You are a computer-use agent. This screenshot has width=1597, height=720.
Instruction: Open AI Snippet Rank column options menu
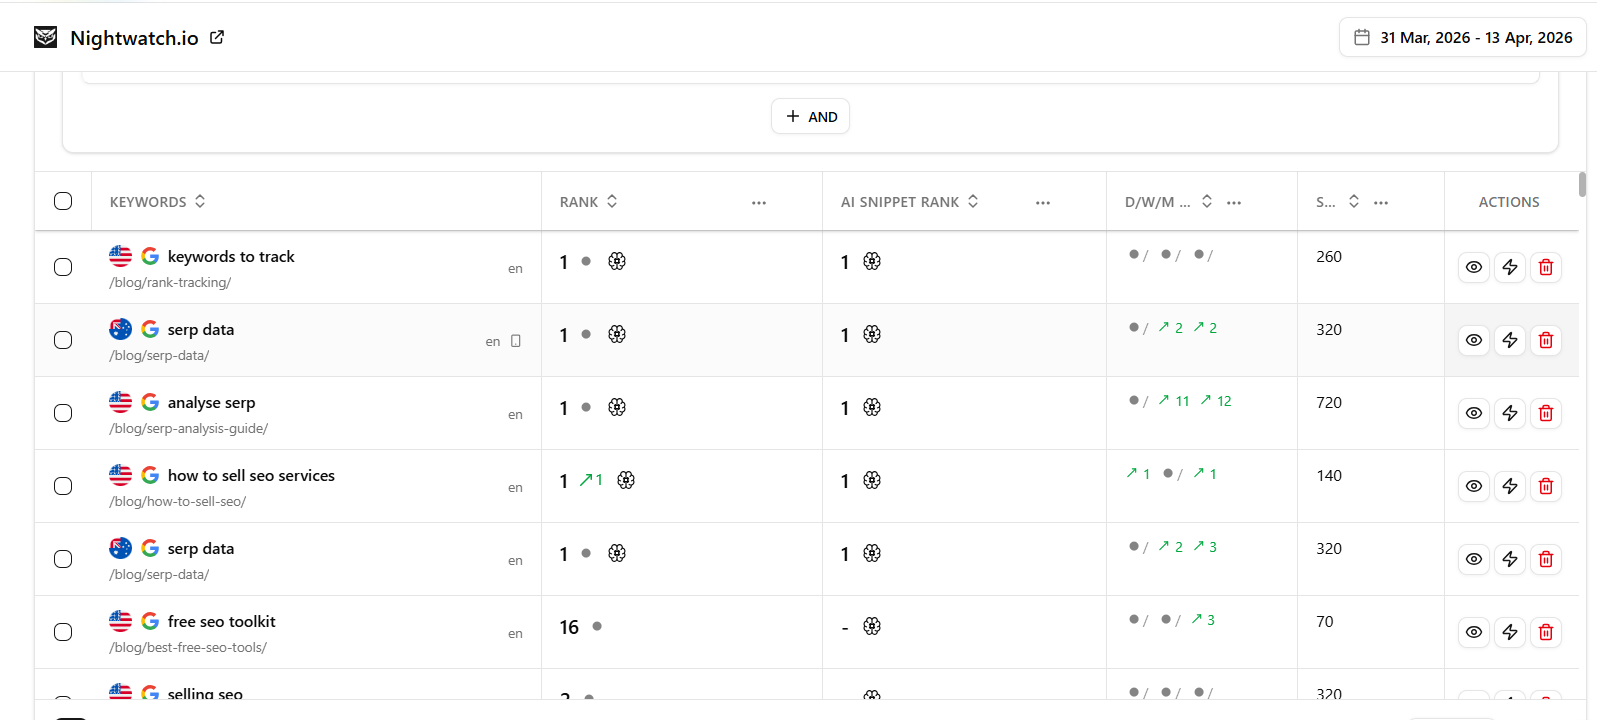pos(1043,202)
